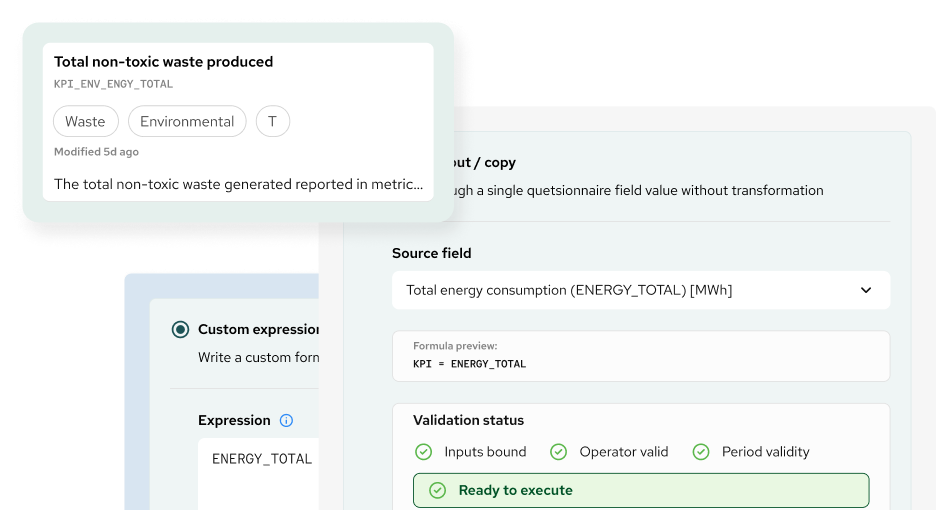Screen dimensions: 936x510
Task: Click the Period validity check icon
Action: 701,452
